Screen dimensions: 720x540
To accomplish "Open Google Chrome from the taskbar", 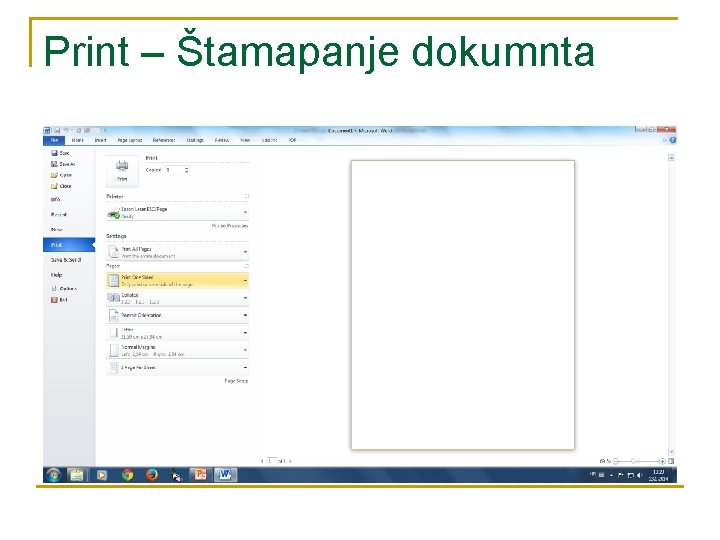I will [127, 475].
